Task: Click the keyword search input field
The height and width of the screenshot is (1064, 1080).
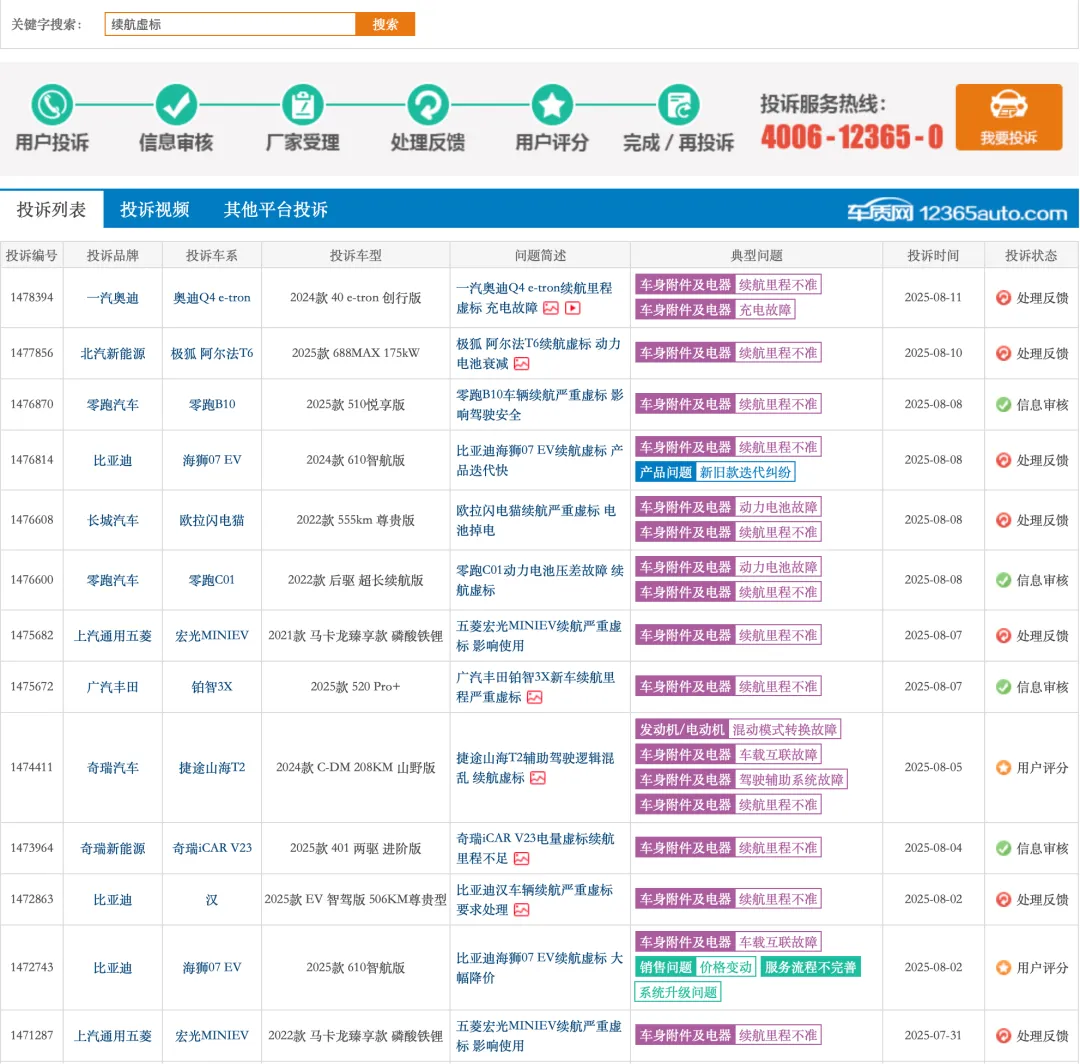Action: 230,24
